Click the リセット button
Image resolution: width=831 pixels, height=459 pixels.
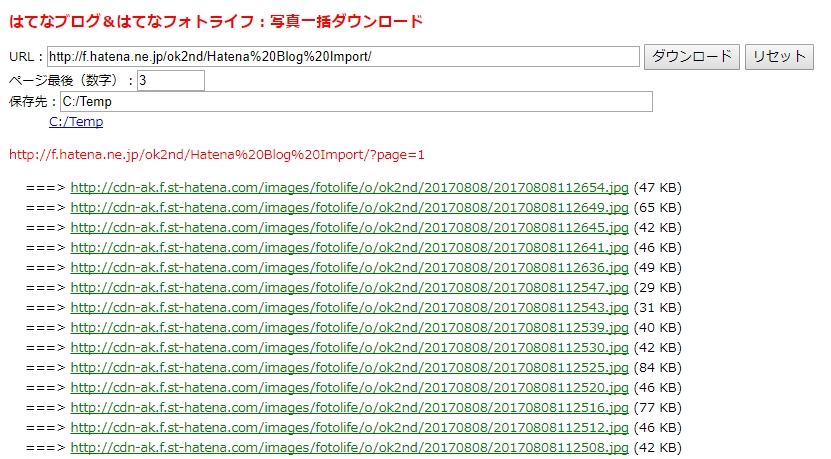[x=779, y=57]
